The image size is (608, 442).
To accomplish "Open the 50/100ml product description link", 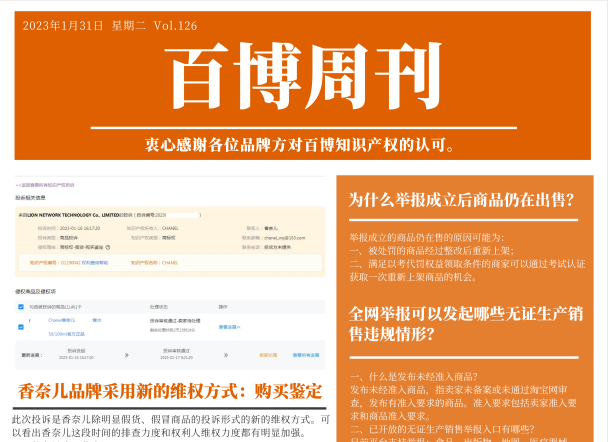I will tap(66, 334).
